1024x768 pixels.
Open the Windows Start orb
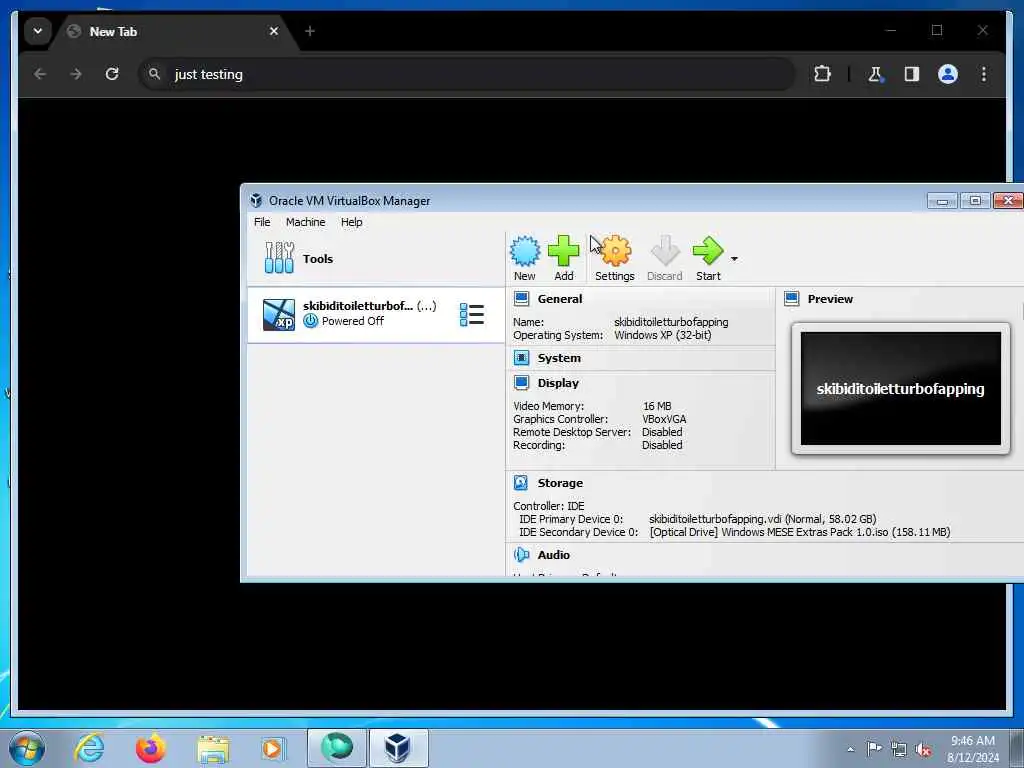click(27, 749)
